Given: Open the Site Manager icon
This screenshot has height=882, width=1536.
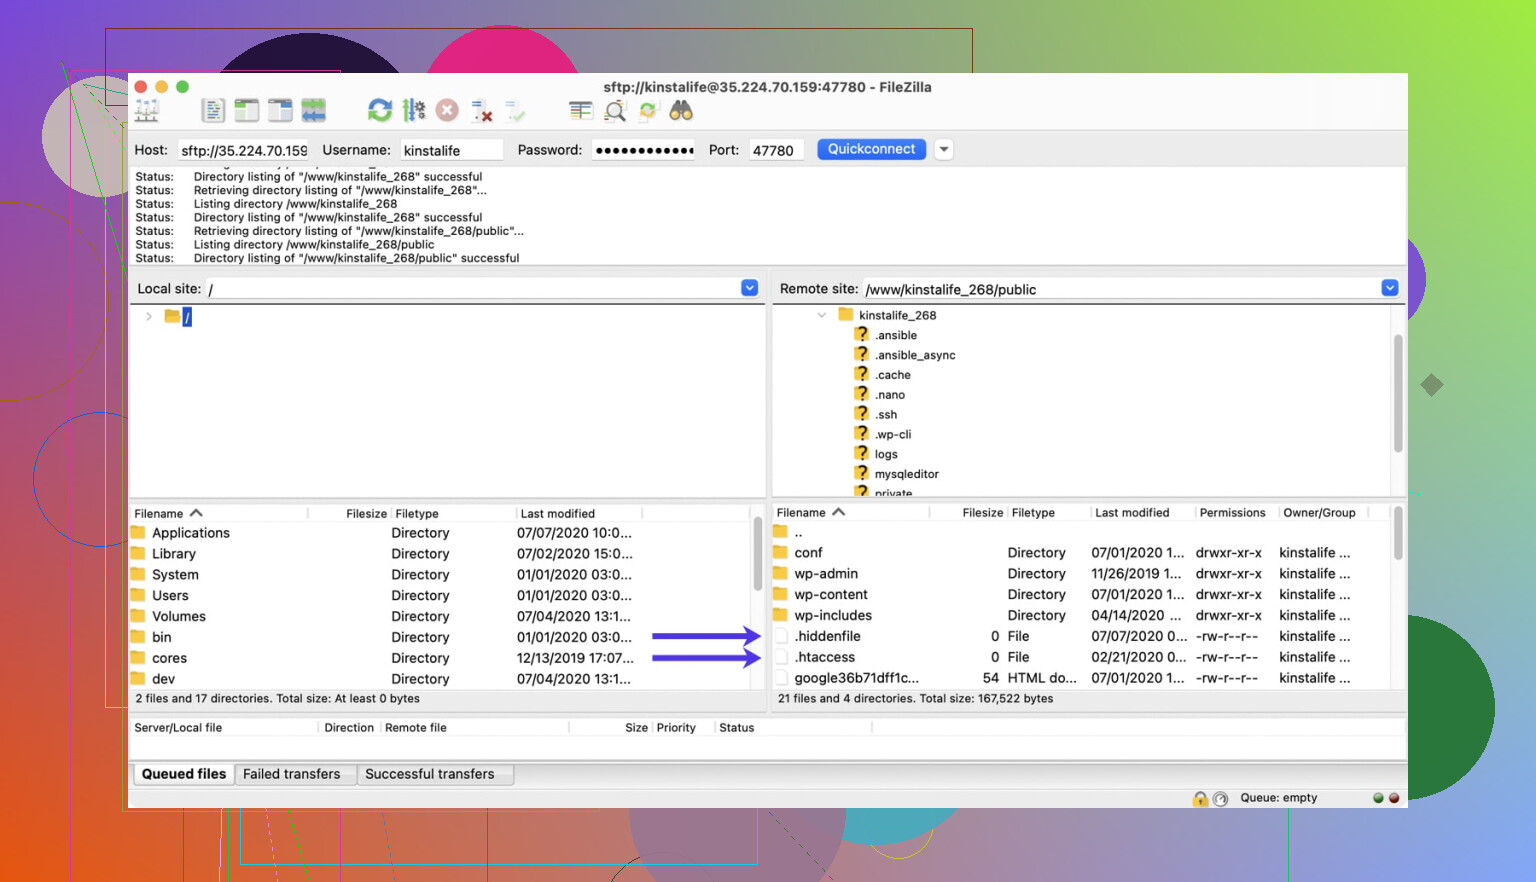Looking at the screenshot, I should 147,111.
